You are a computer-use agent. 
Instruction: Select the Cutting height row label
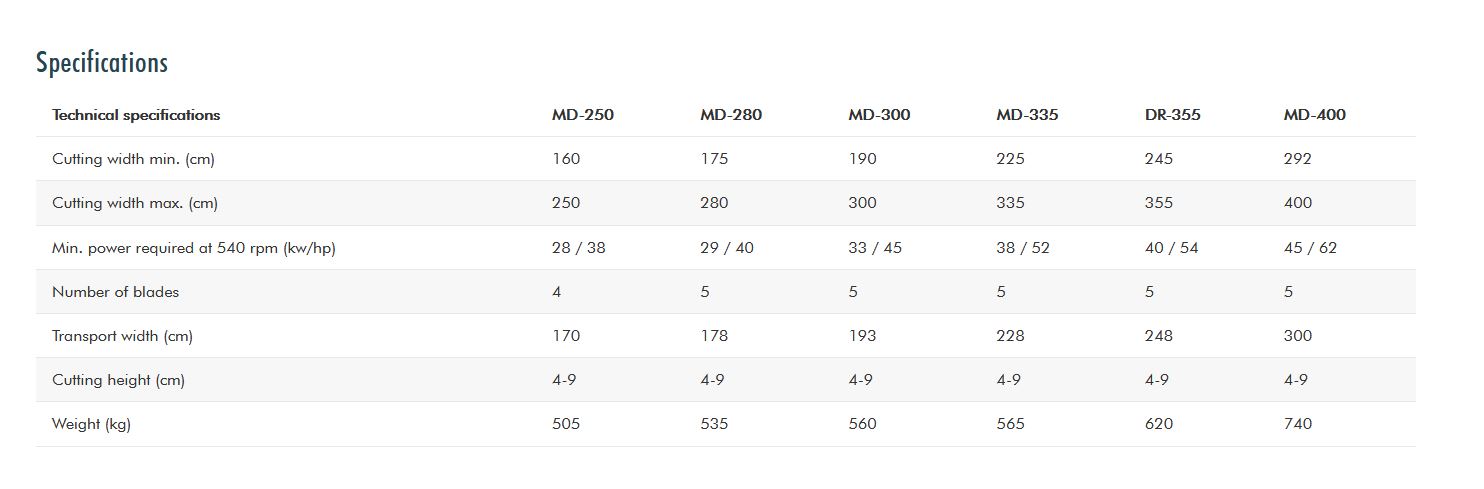click(118, 380)
